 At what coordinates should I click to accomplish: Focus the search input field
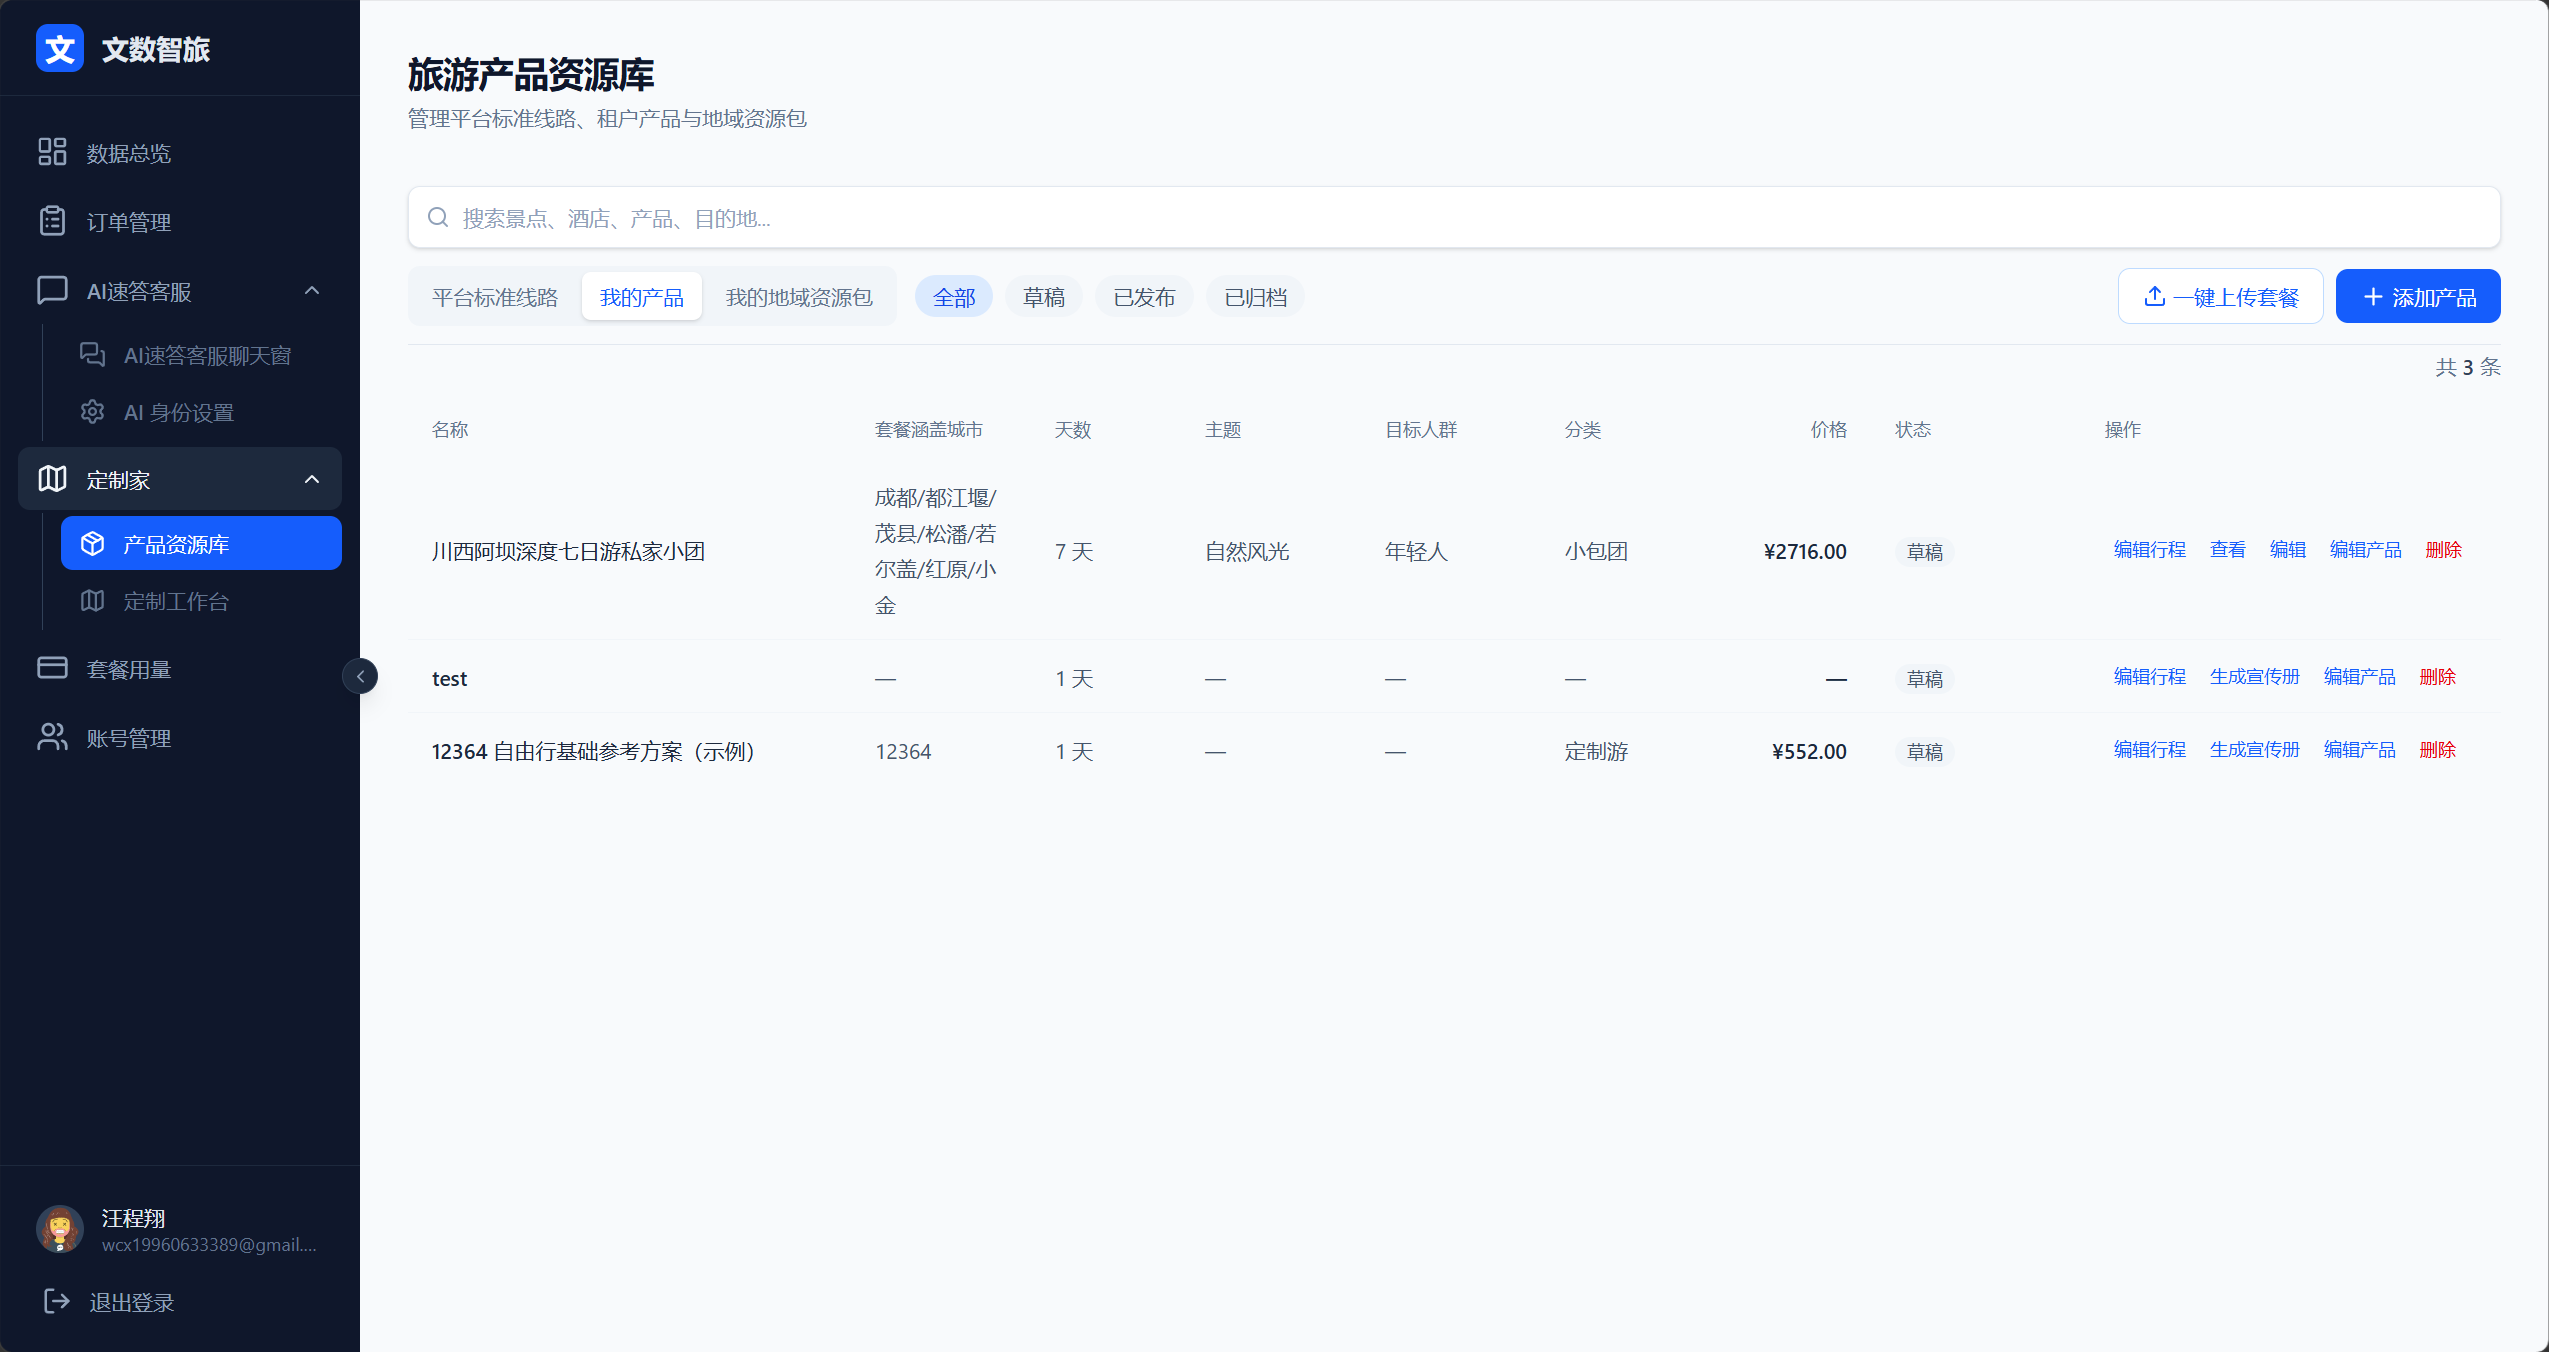[1454, 217]
